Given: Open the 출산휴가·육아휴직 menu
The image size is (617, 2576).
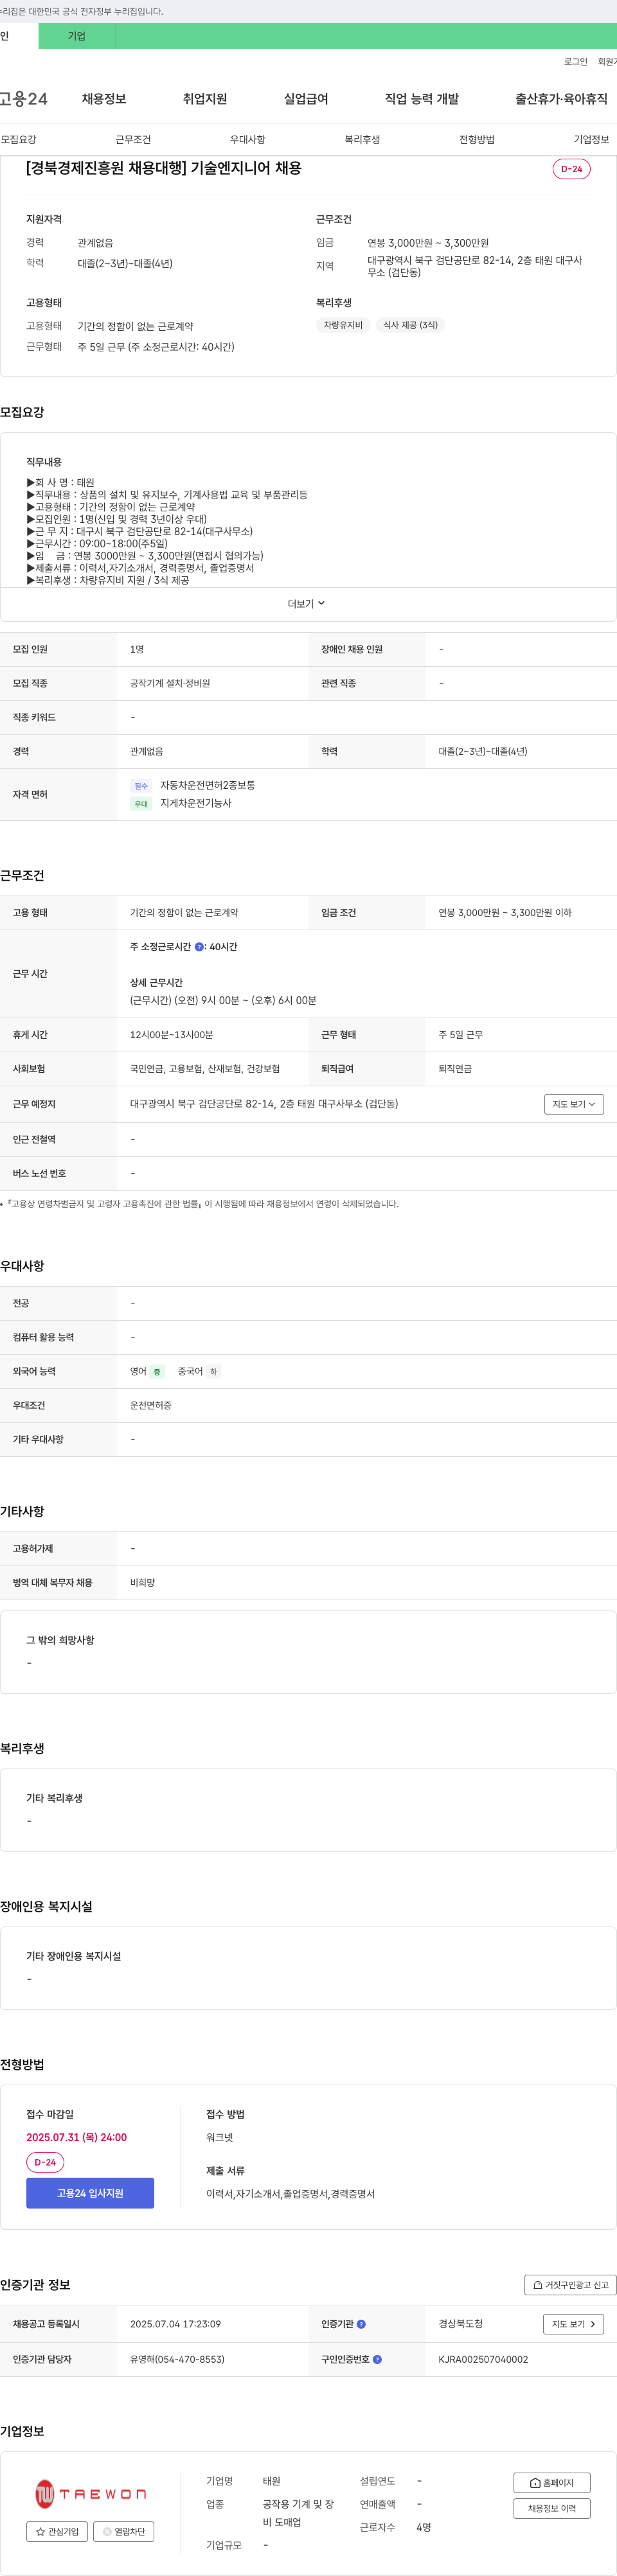Looking at the screenshot, I should [561, 99].
